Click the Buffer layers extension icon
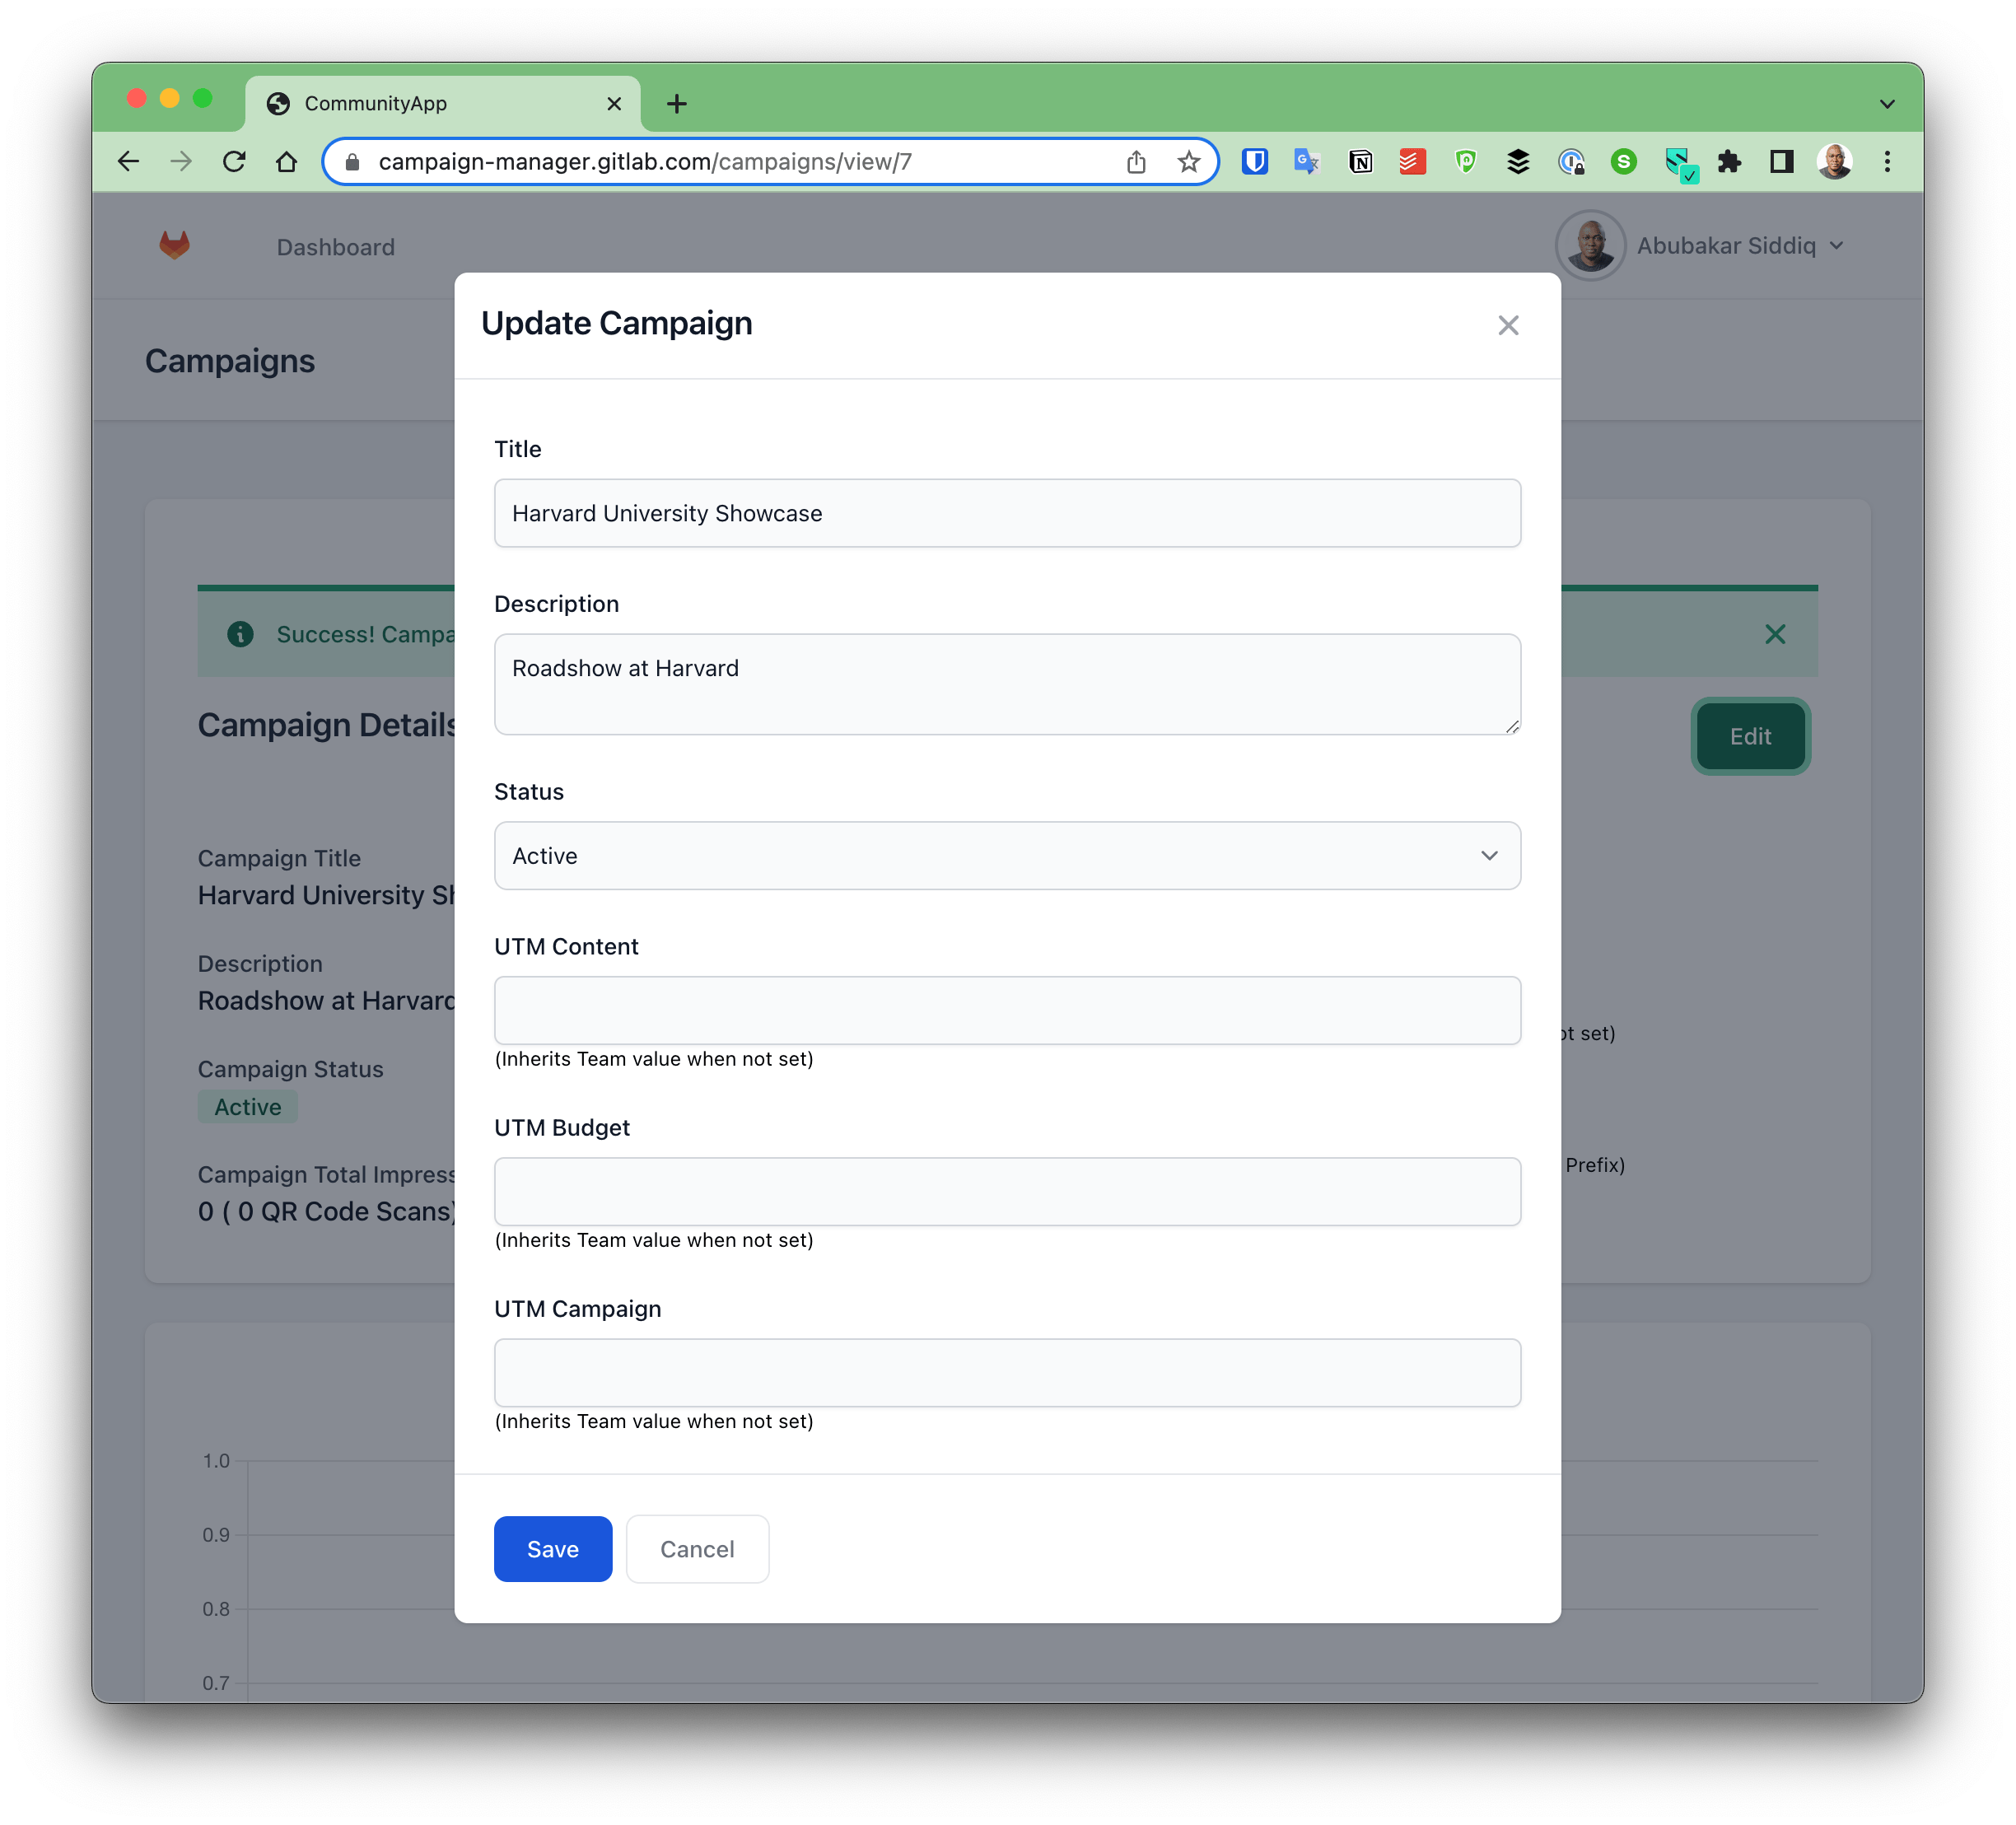This screenshot has height=1825, width=2016. 1518,161
